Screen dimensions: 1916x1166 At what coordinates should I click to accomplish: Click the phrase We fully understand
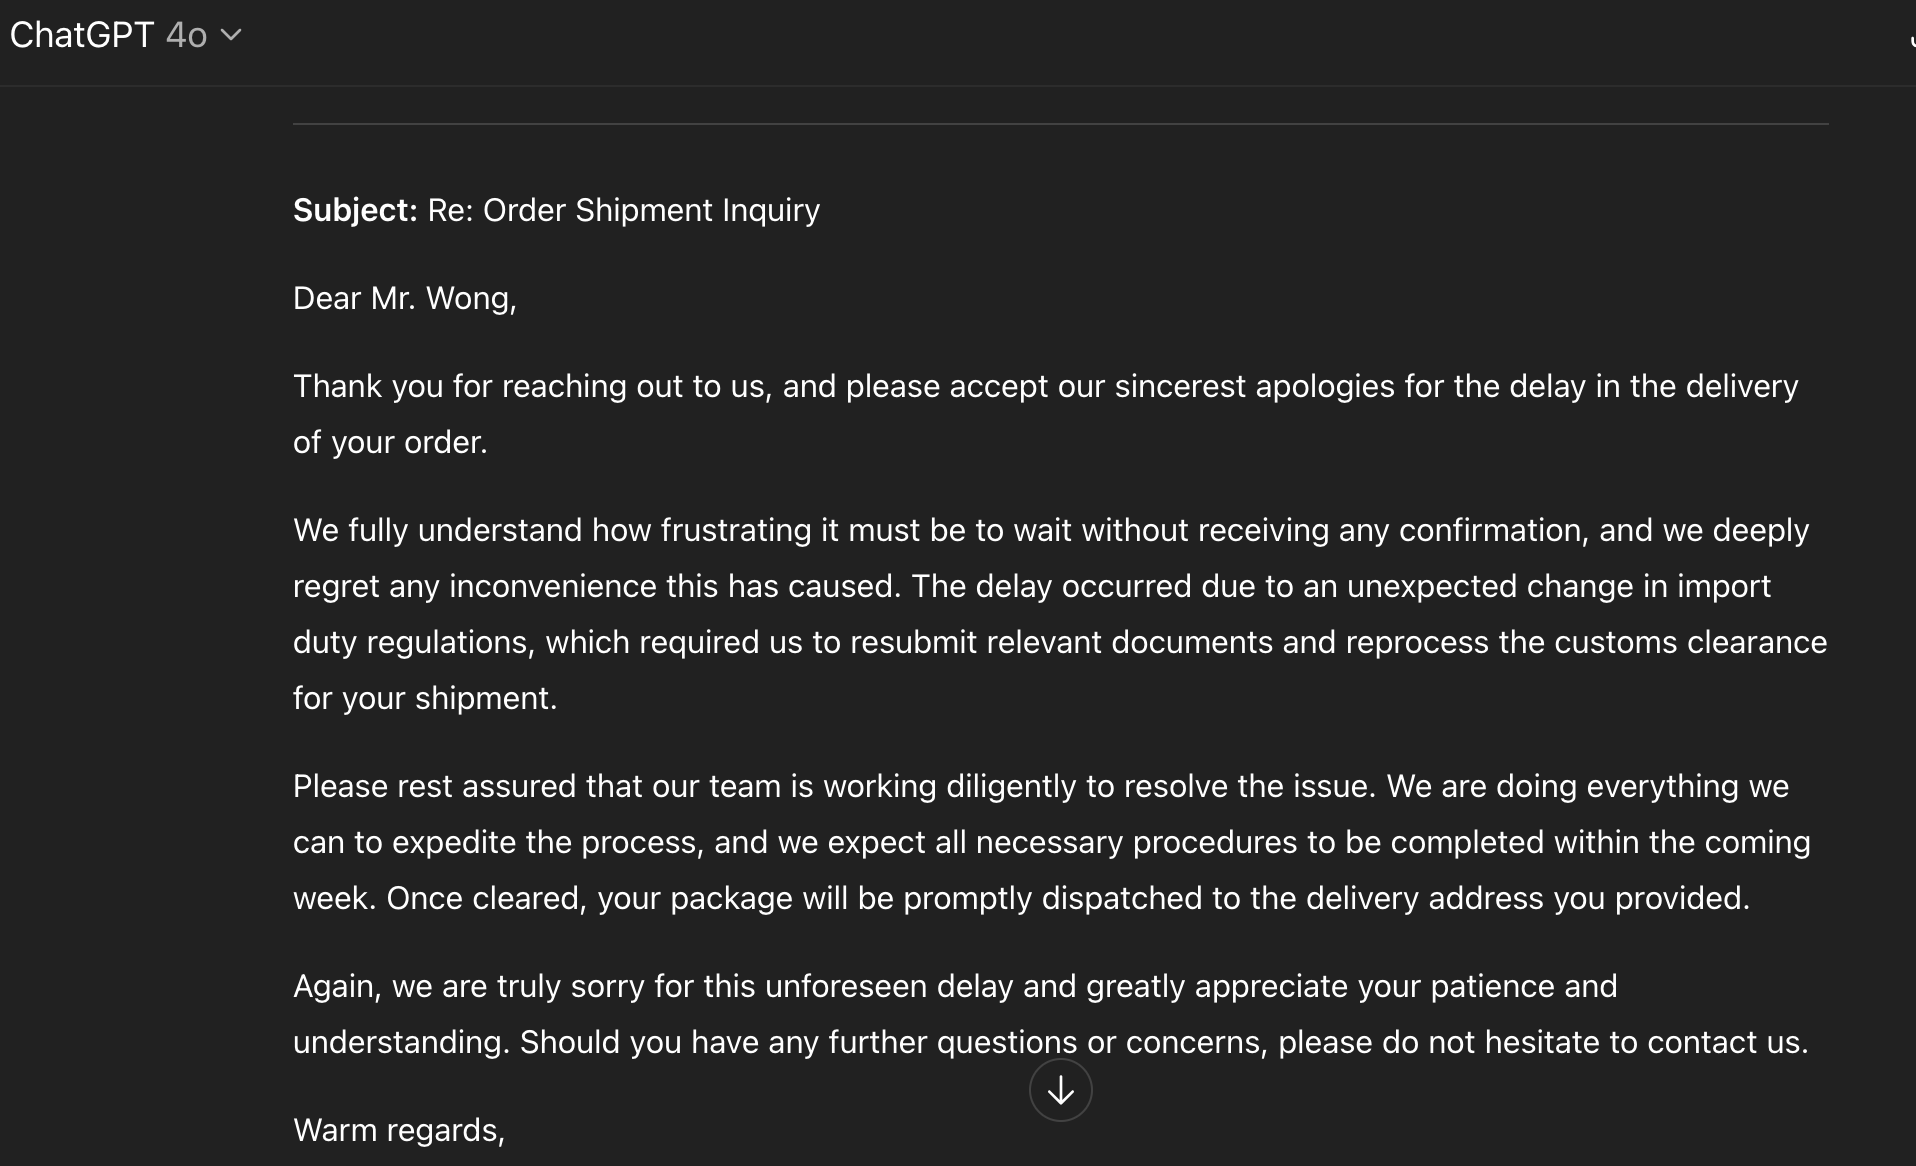tap(437, 530)
